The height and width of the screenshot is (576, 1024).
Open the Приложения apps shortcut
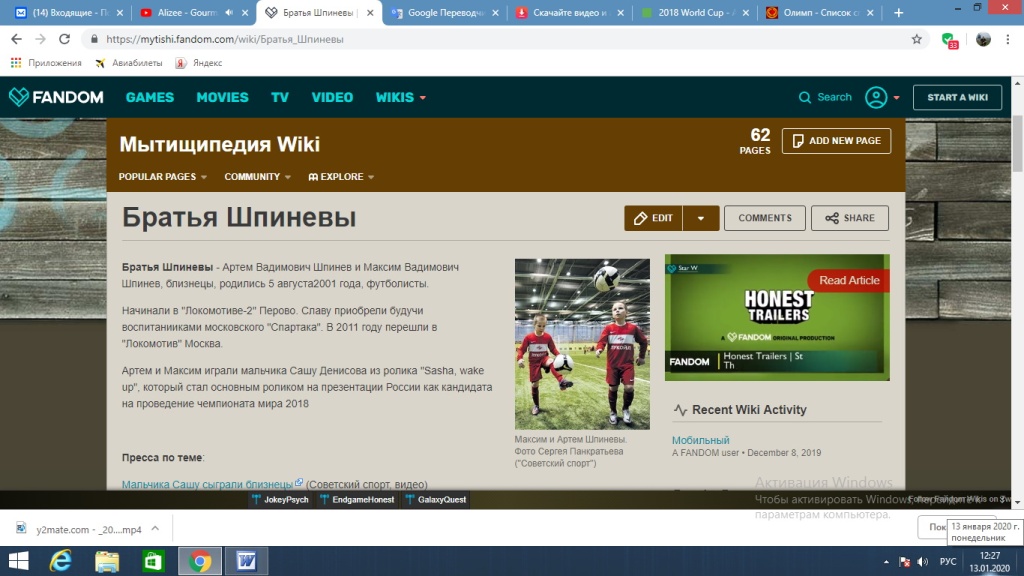pos(46,63)
